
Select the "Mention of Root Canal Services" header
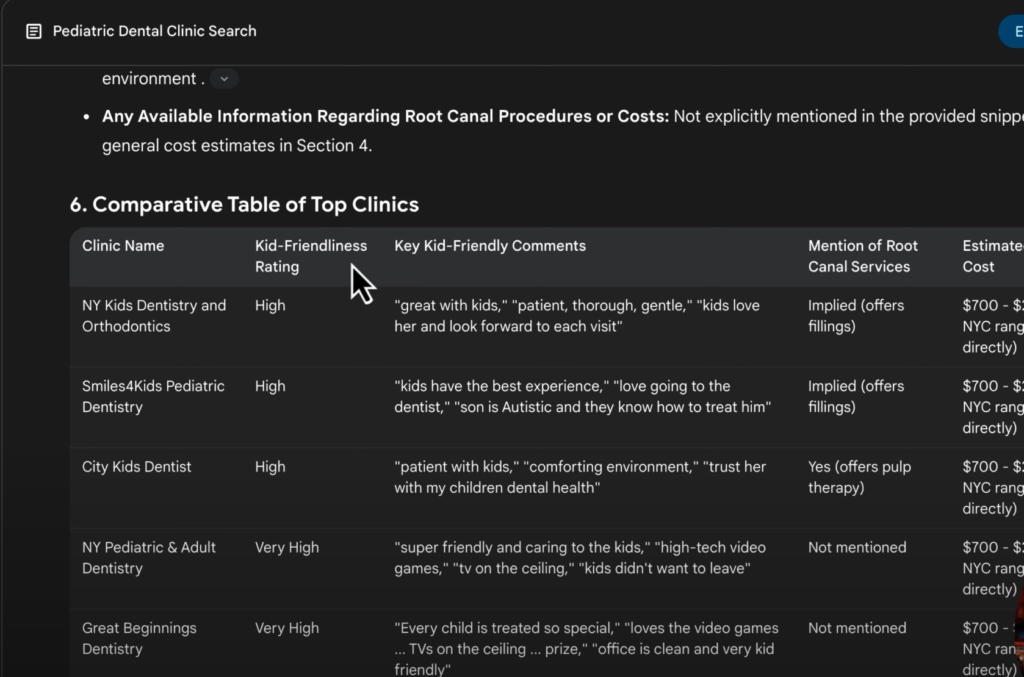coord(862,256)
